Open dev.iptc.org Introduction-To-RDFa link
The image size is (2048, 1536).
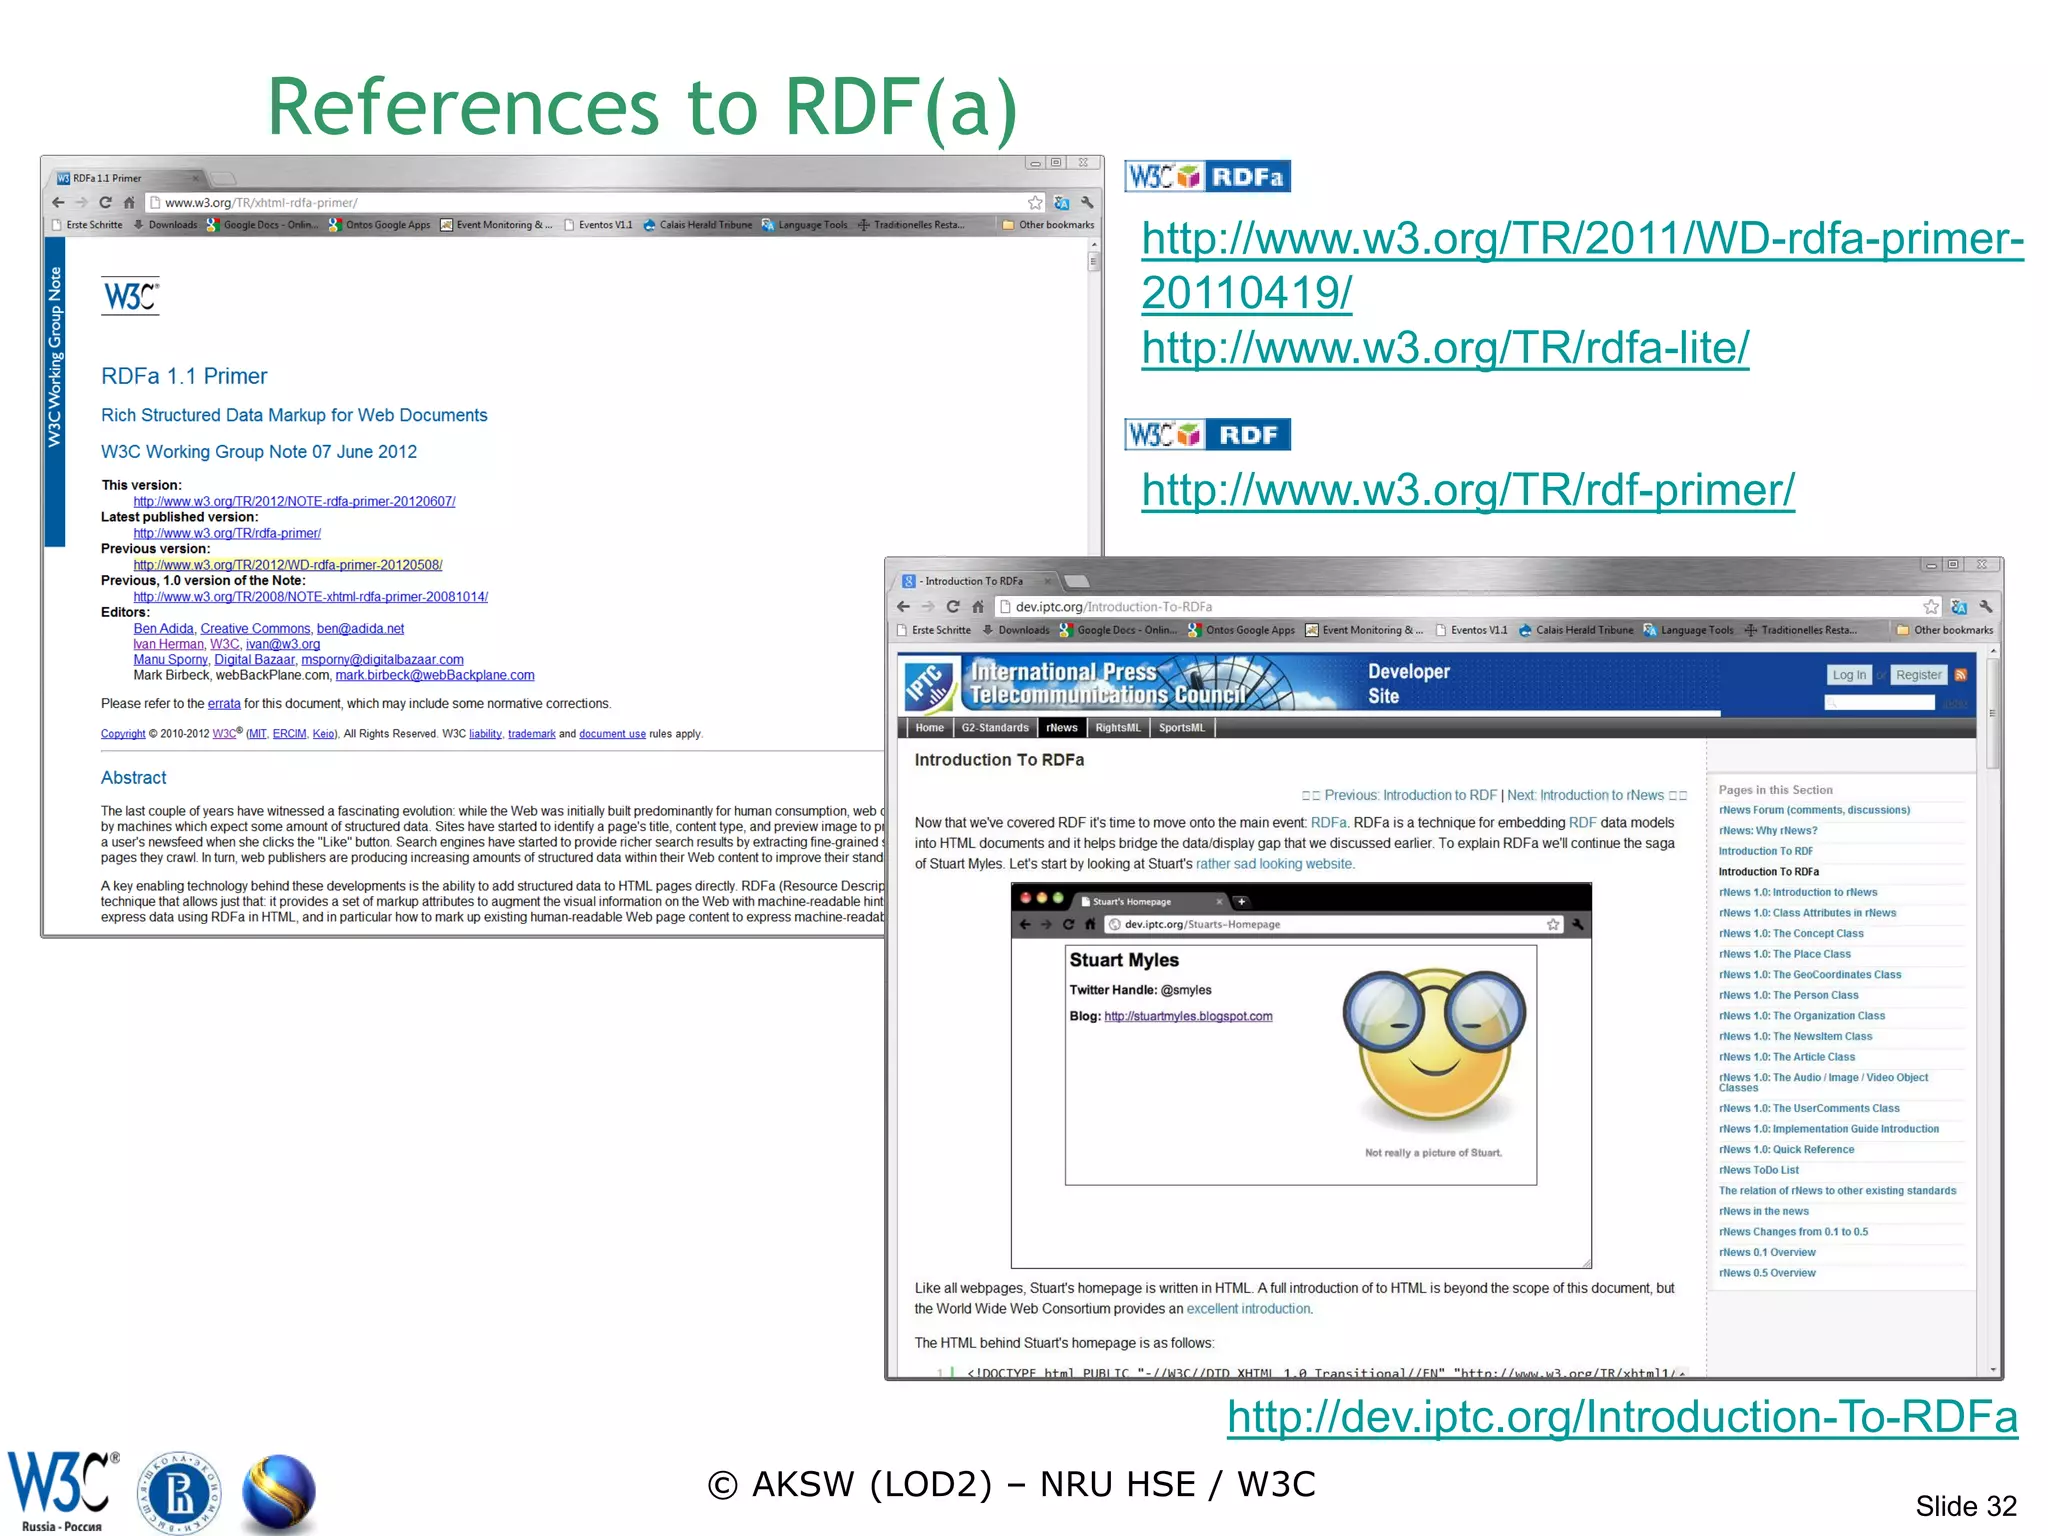pos(1622,1417)
